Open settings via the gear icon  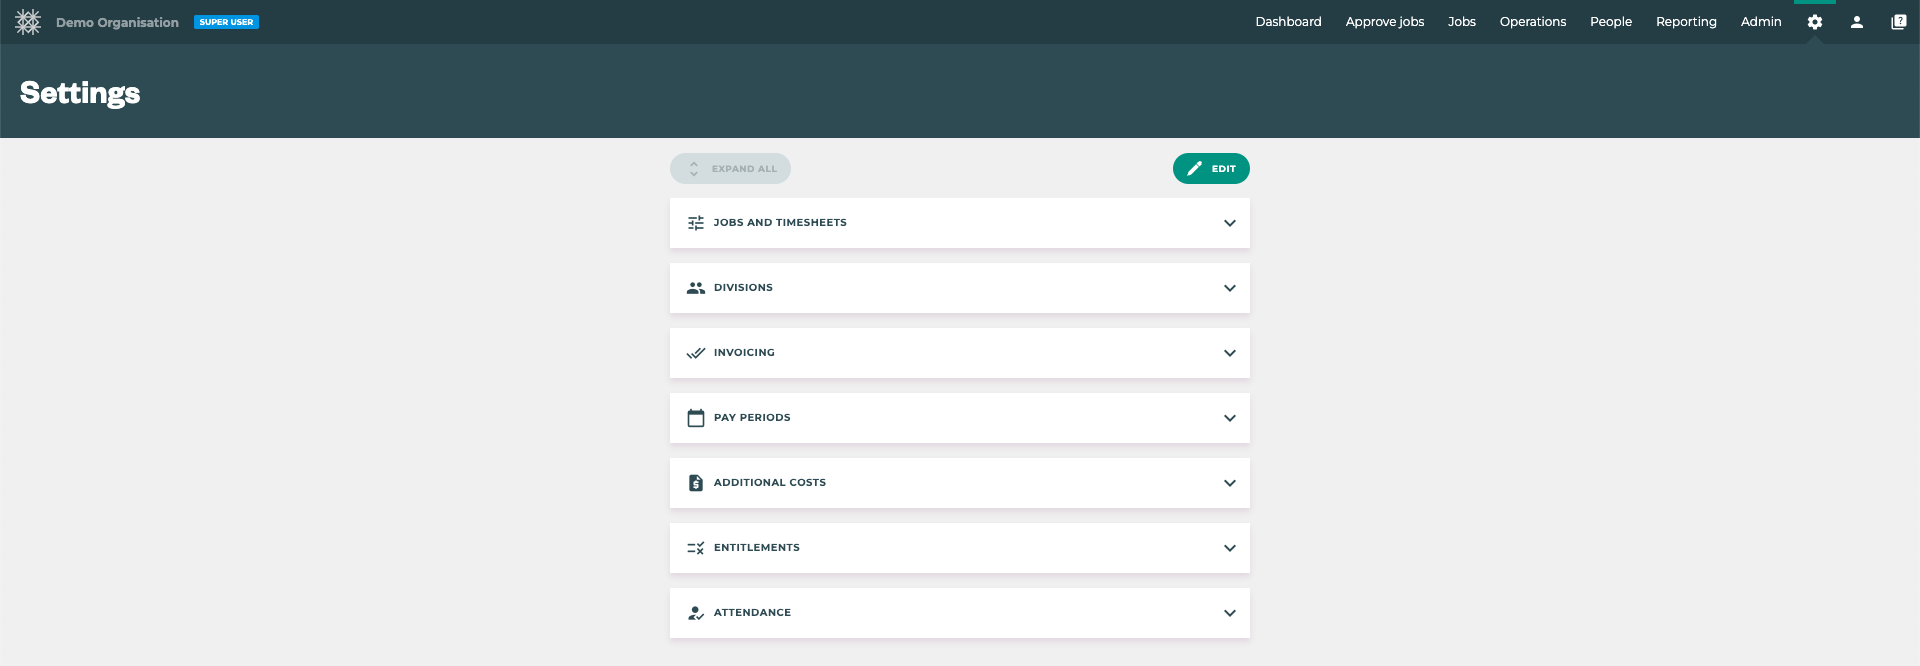coord(1814,22)
